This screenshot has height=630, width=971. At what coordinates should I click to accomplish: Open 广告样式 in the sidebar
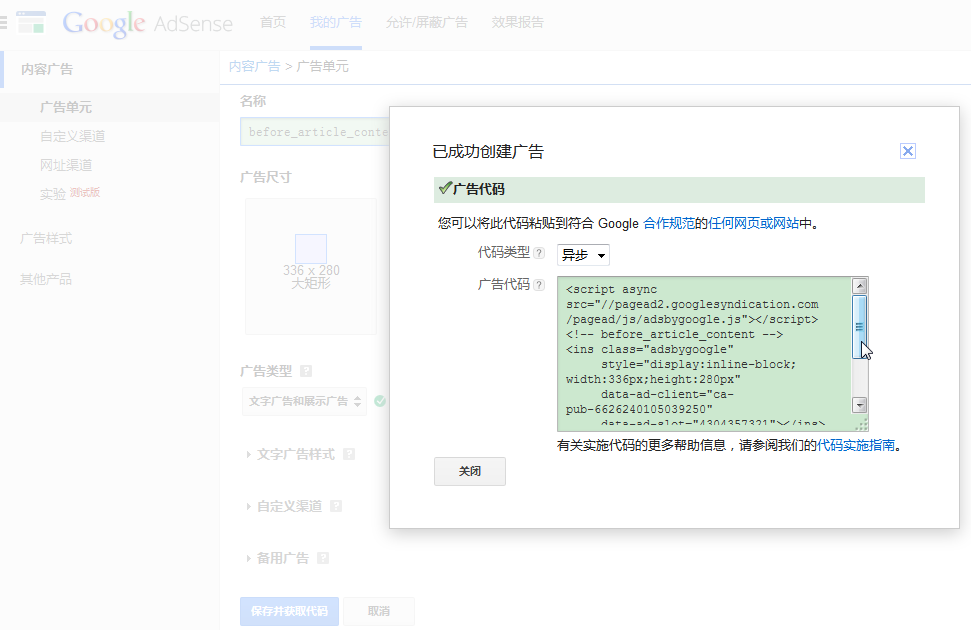pyautogui.click(x=46, y=238)
